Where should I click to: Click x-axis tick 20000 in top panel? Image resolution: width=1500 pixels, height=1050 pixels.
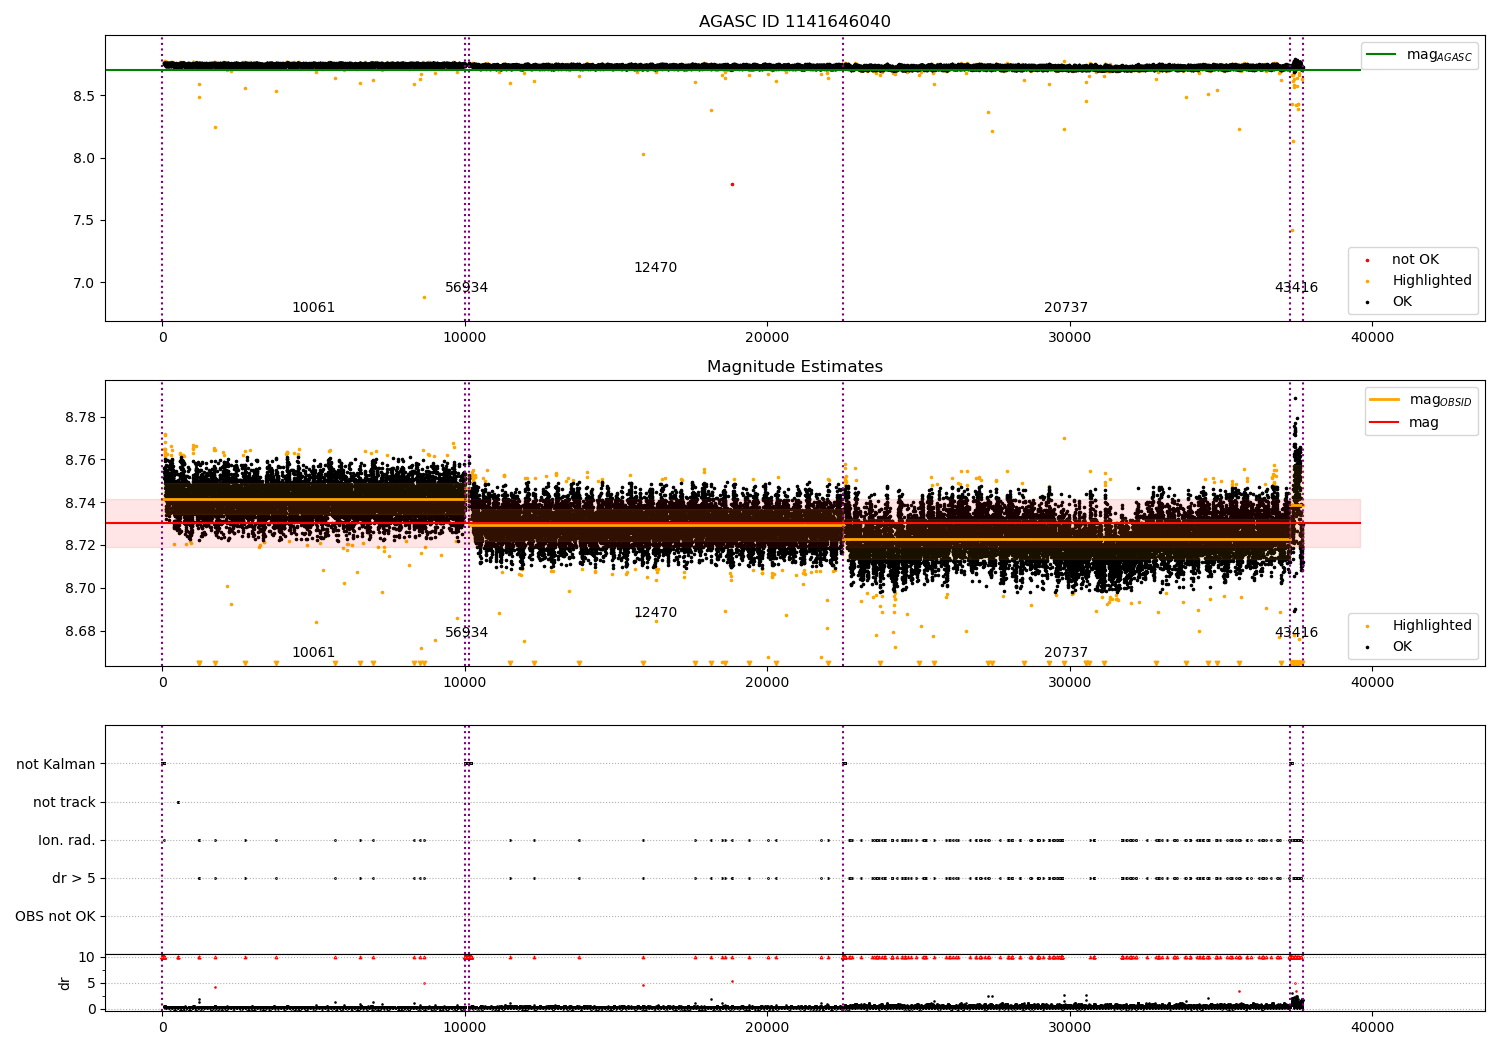click(767, 338)
